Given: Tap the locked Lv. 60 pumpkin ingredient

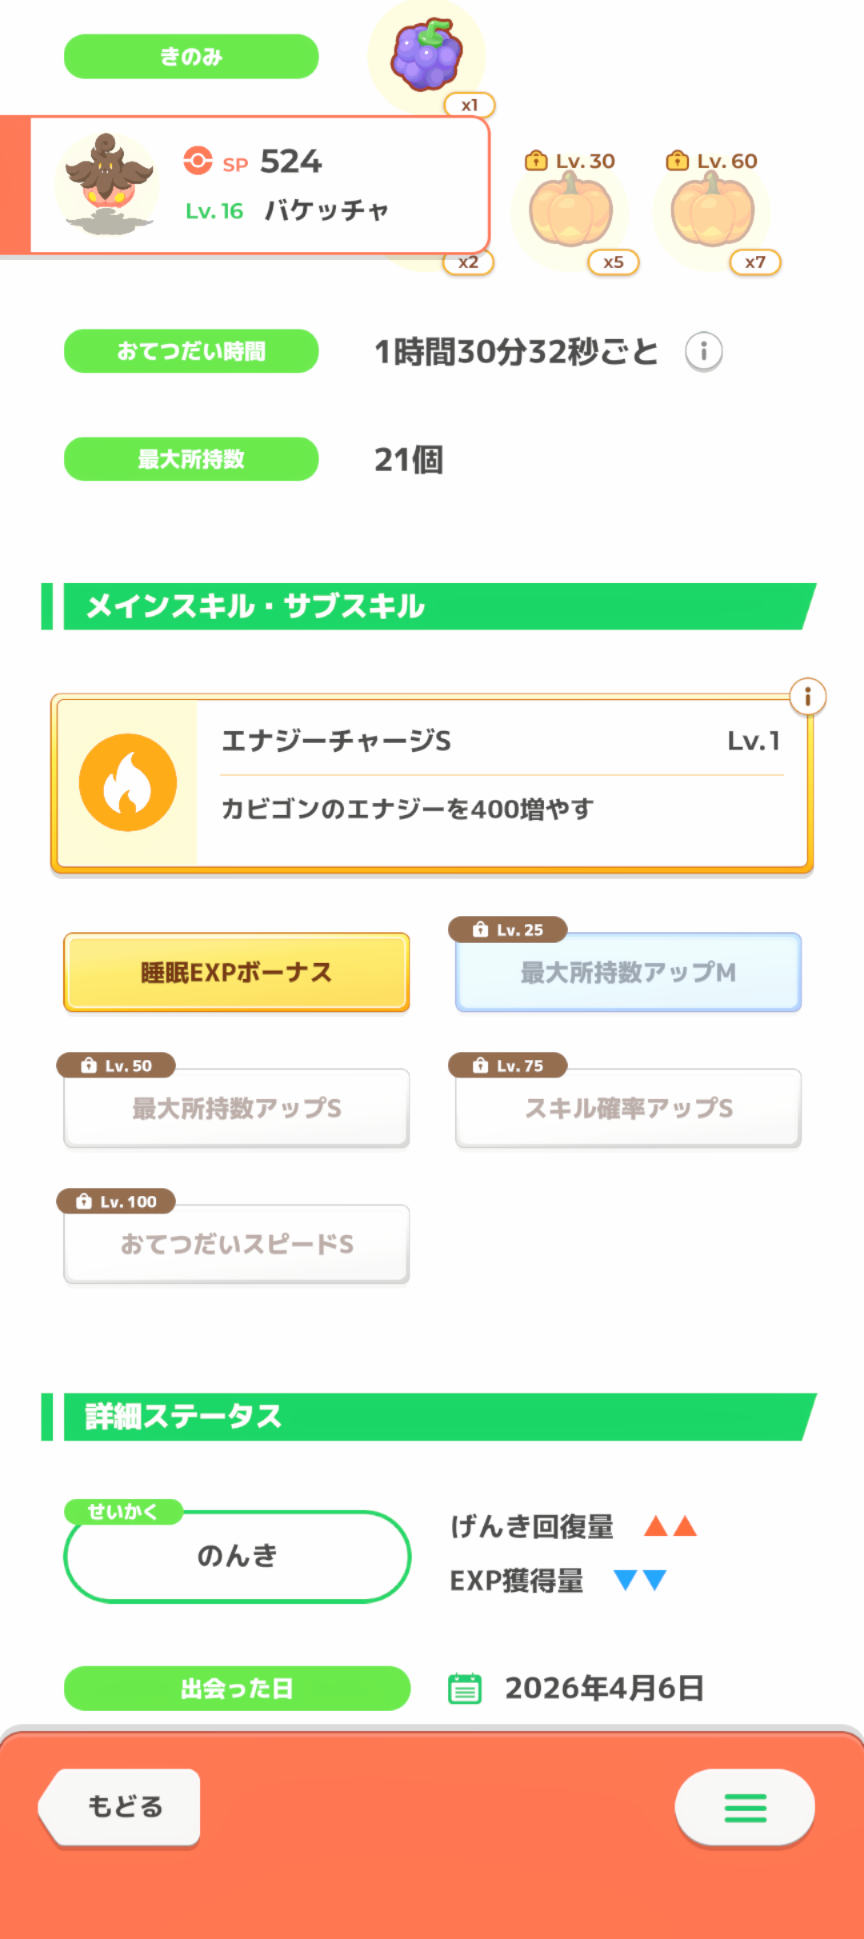Looking at the screenshot, I should [x=713, y=211].
